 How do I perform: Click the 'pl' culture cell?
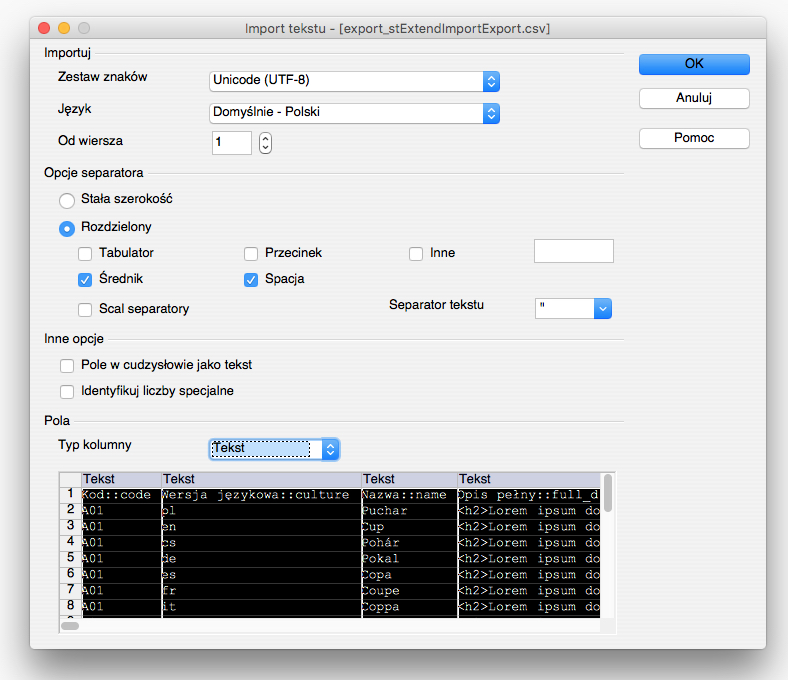coord(261,511)
